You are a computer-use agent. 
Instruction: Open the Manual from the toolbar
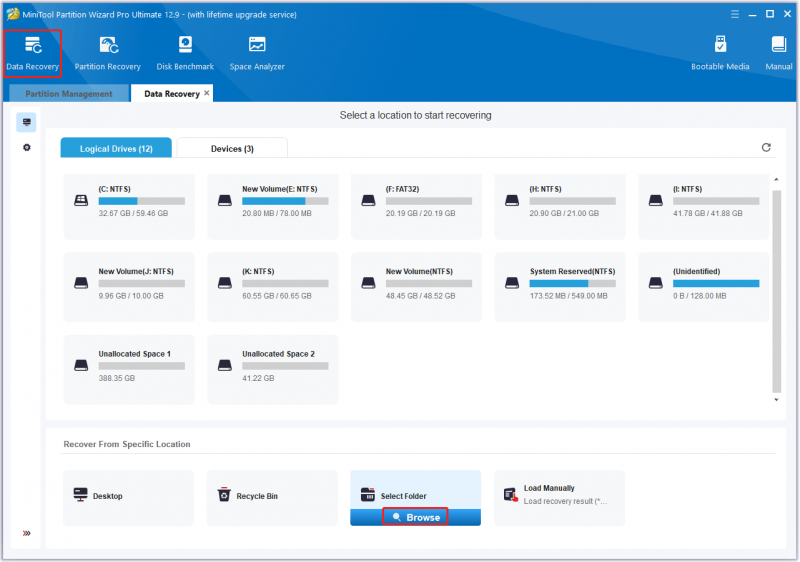pyautogui.click(x=779, y=54)
